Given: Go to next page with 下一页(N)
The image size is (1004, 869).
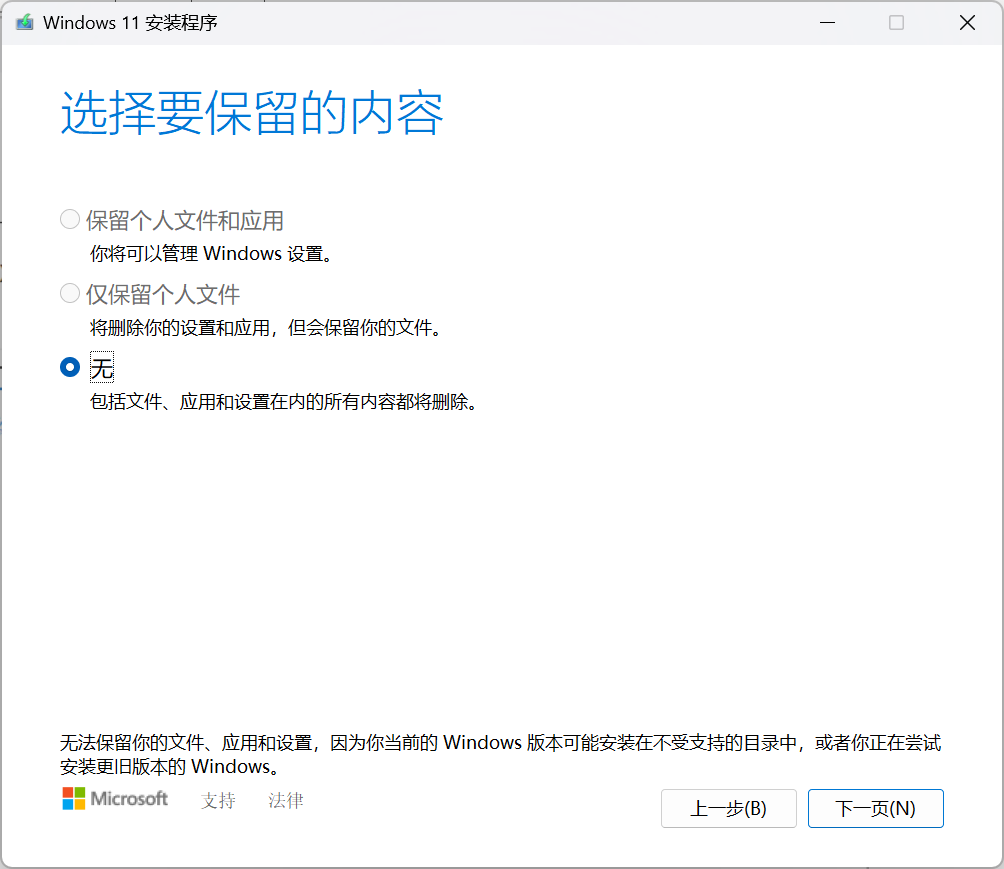Looking at the screenshot, I should click(x=875, y=808).
